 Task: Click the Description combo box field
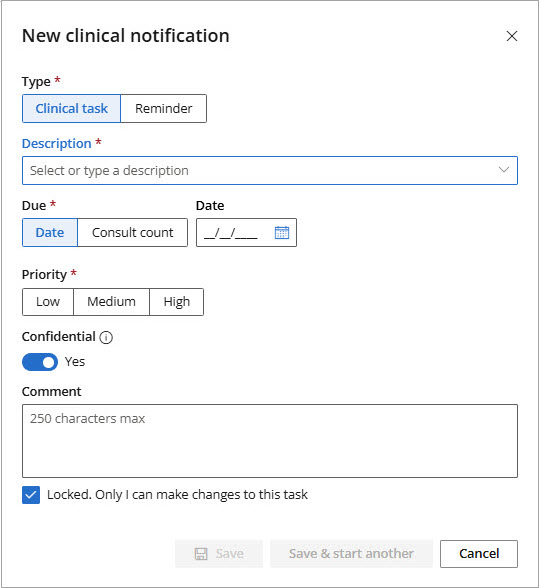tap(270, 171)
